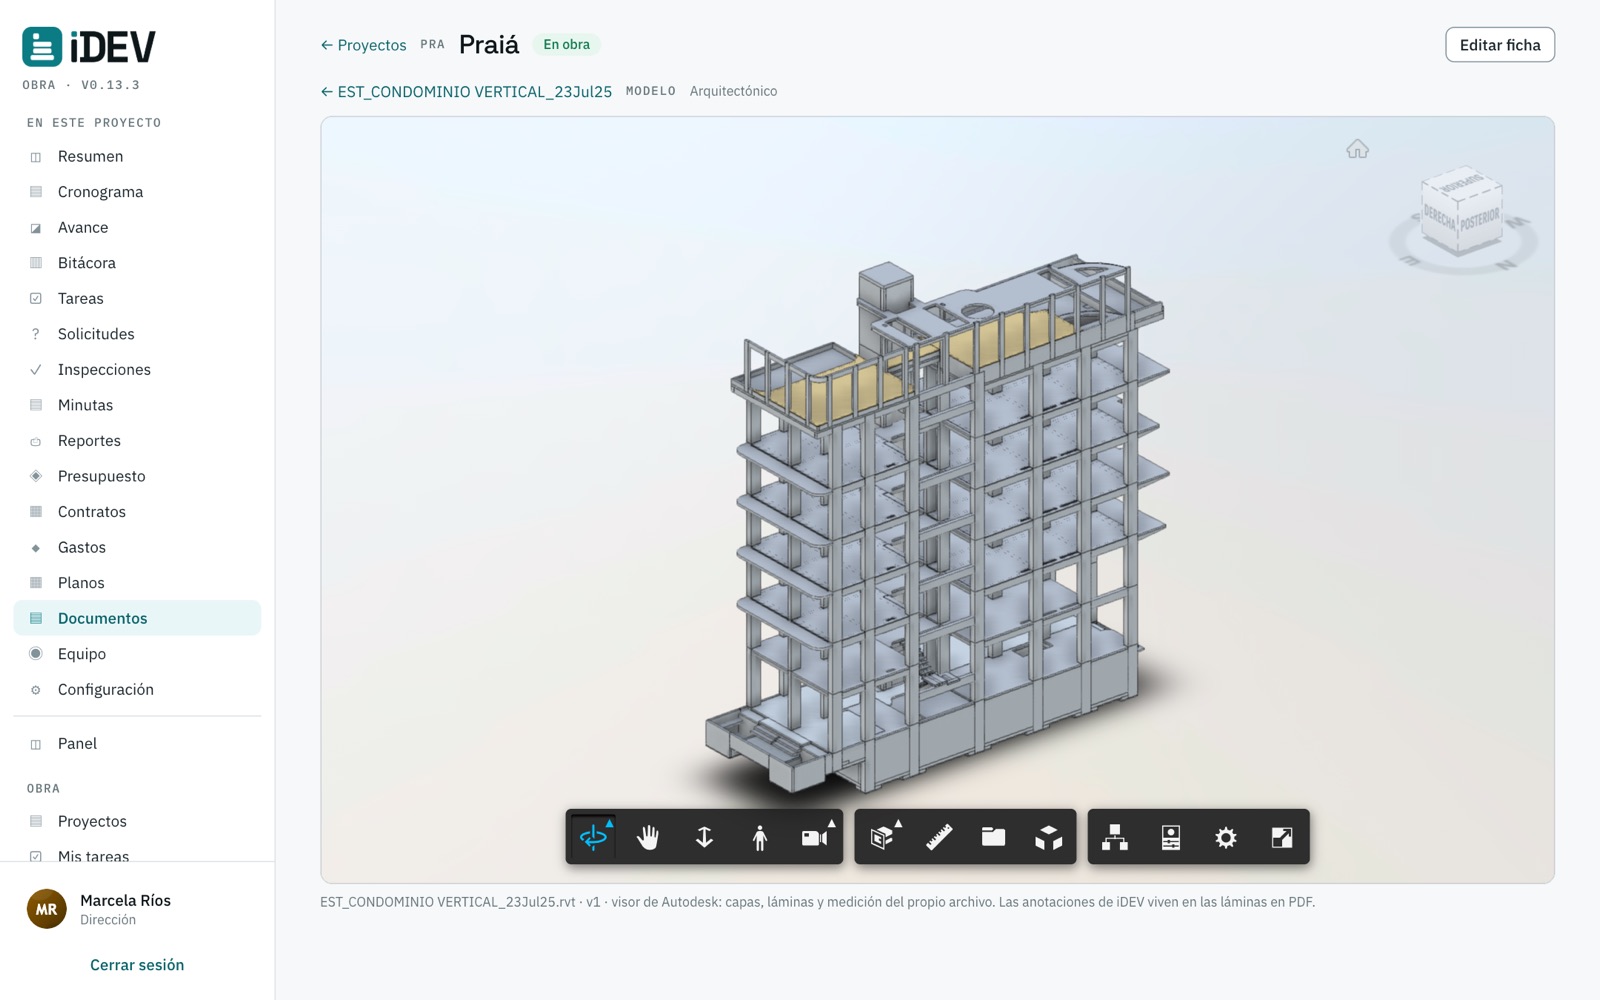Open Proyectos under OBRA section
Image resolution: width=1600 pixels, height=1000 pixels.
pyautogui.click(x=137, y=821)
